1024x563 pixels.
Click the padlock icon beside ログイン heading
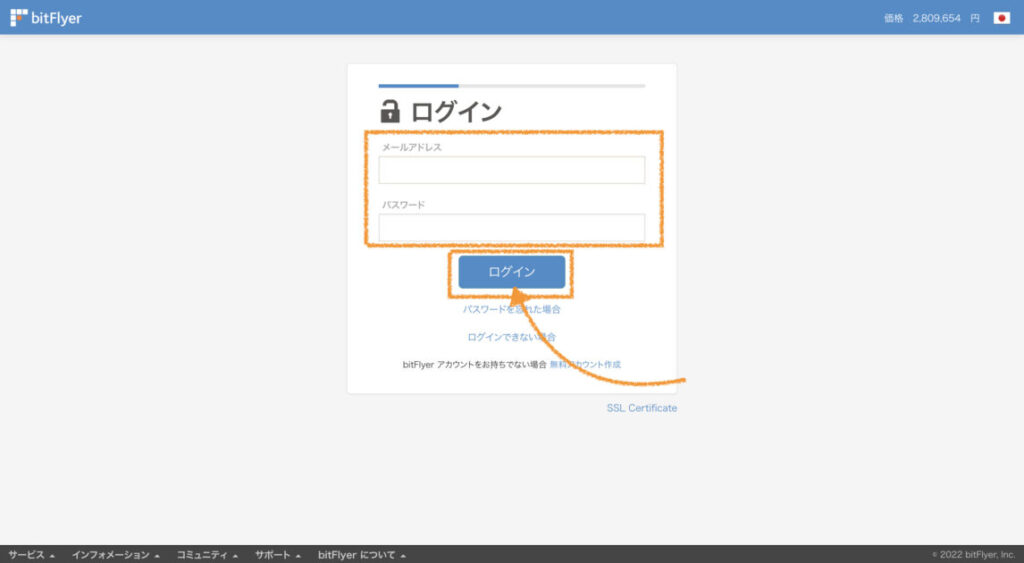tap(390, 111)
